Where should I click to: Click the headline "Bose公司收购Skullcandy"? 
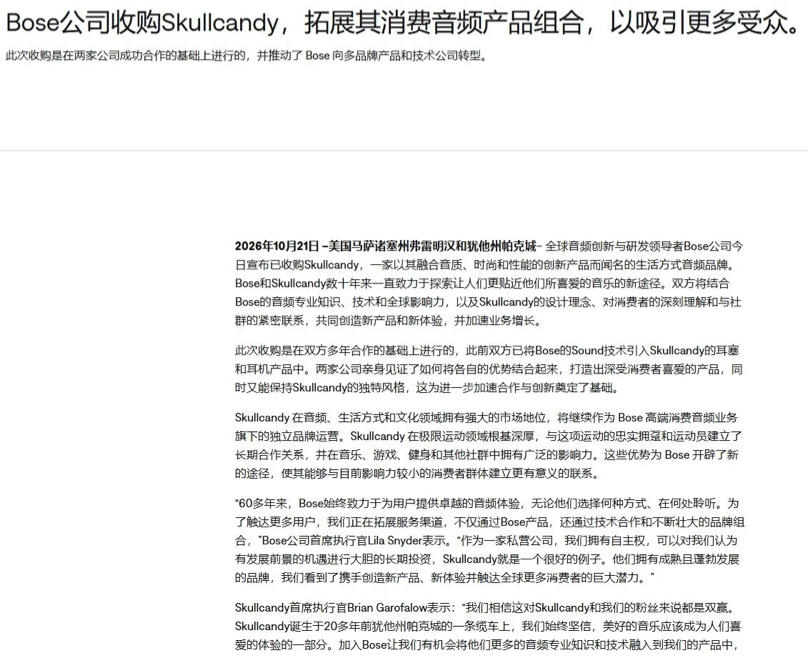142,22
